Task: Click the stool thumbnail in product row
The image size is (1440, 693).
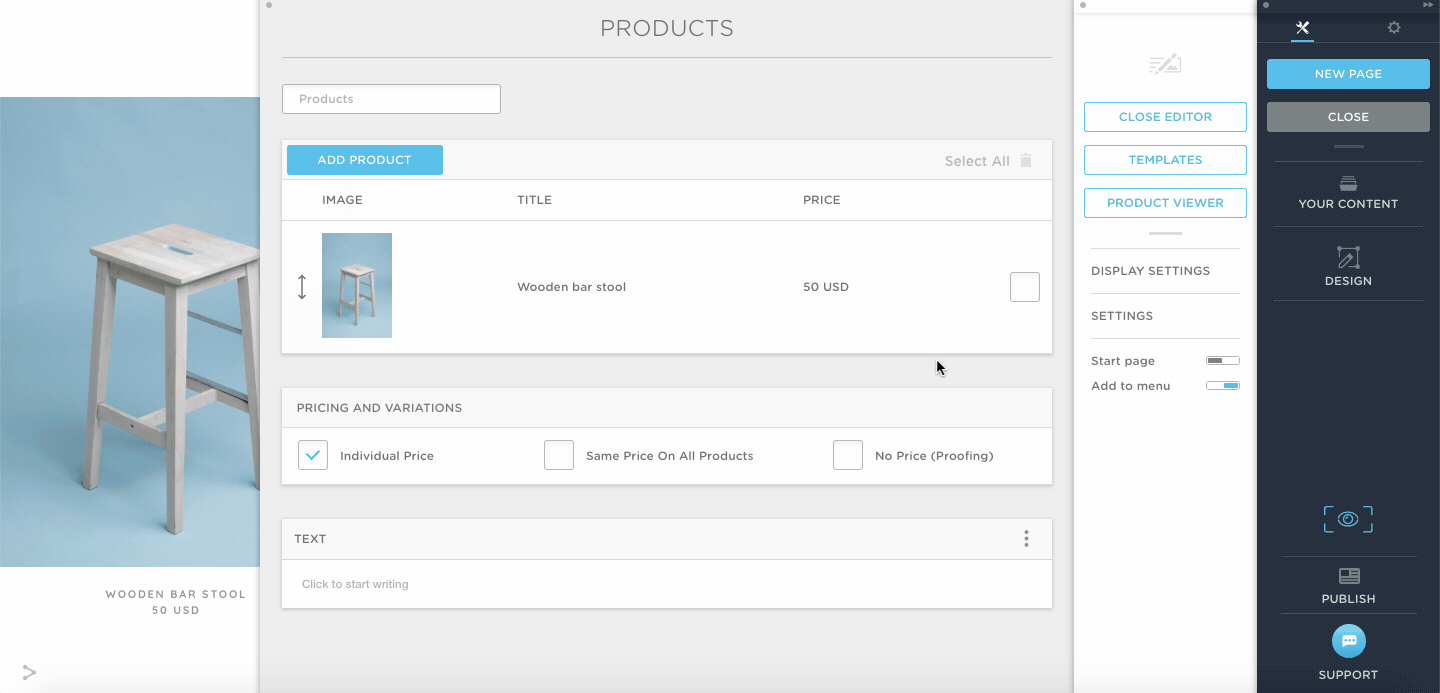Action: [x=357, y=286]
